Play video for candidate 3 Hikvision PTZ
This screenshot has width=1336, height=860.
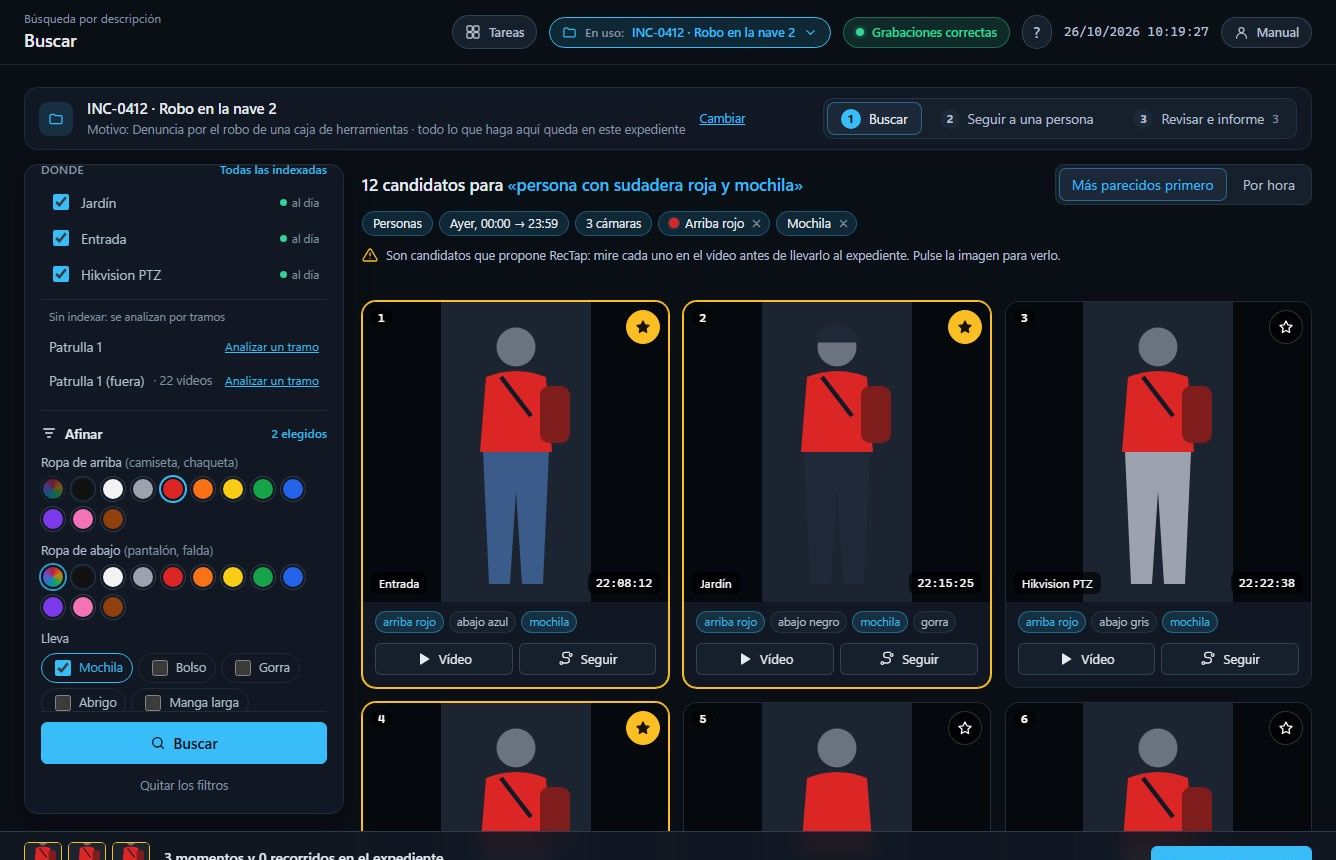click(1086, 659)
